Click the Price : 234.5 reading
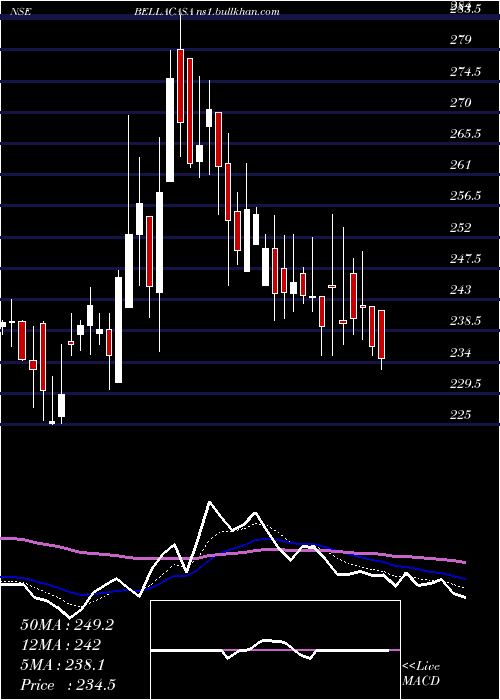This screenshot has width=500, height=700. click(68, 685)
